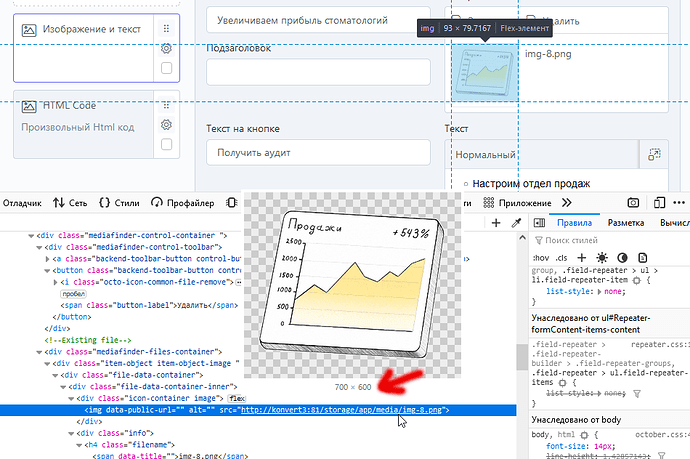
Task: Open the Приложение devtools tab
Action: coord(517,203)
